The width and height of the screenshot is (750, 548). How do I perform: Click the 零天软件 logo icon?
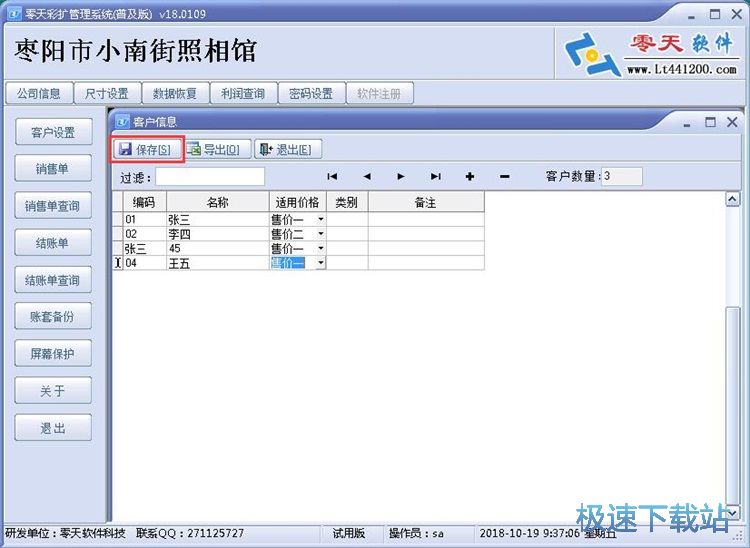click(592, 54)
